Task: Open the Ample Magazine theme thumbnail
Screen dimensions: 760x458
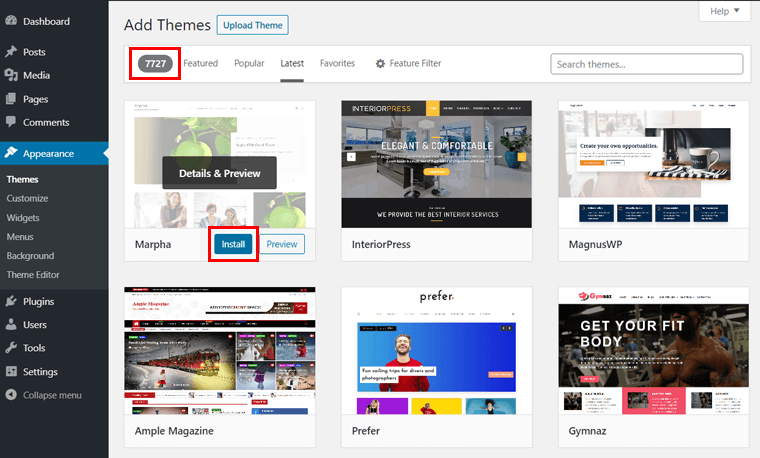Action: tap(220, 350)
